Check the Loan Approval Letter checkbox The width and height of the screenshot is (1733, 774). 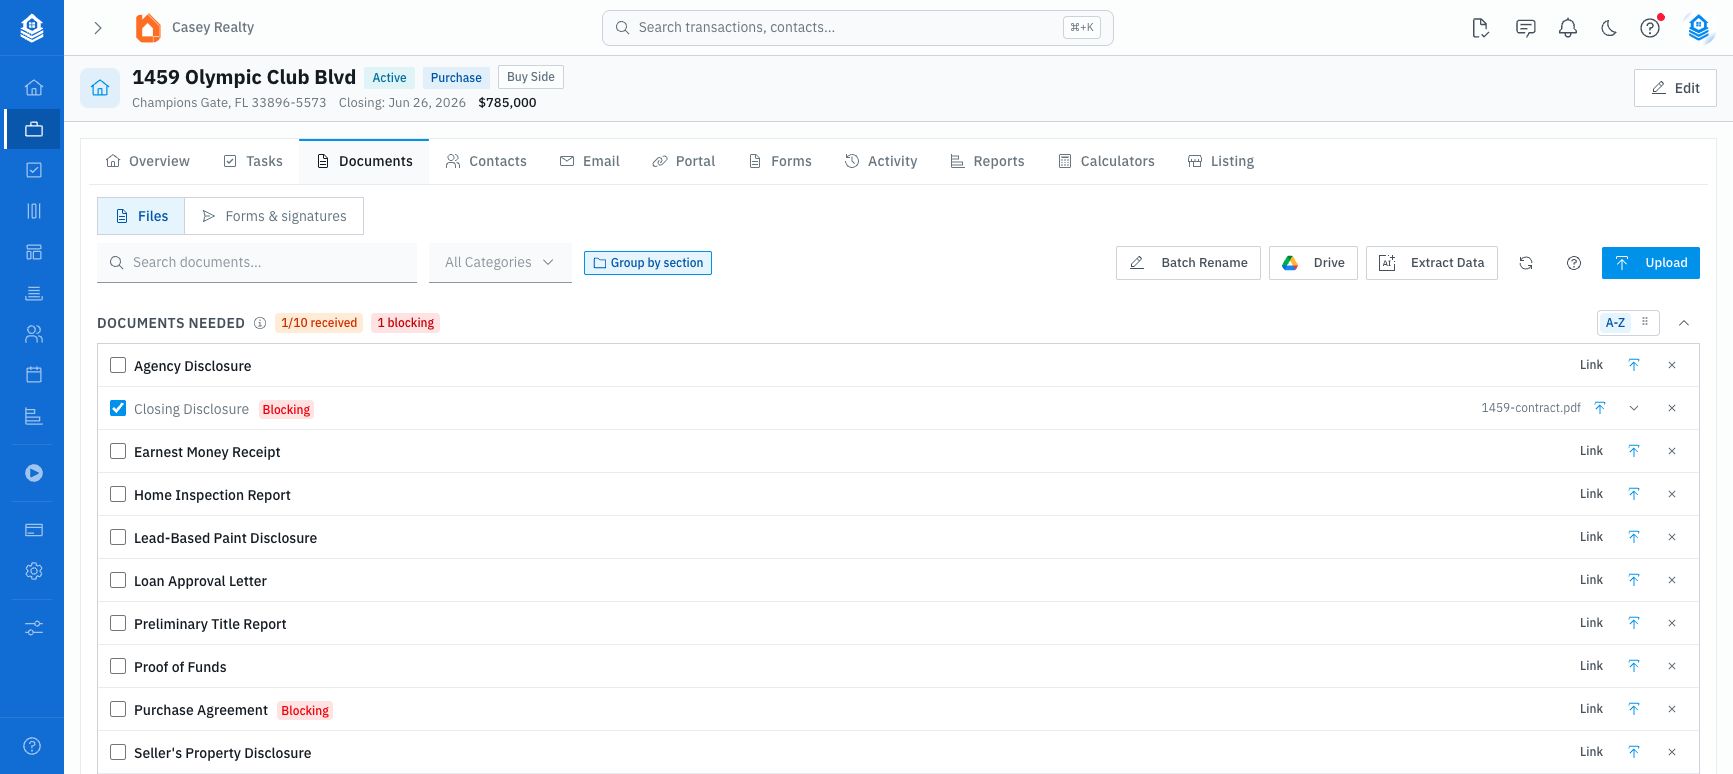click(x=118, y=580)
